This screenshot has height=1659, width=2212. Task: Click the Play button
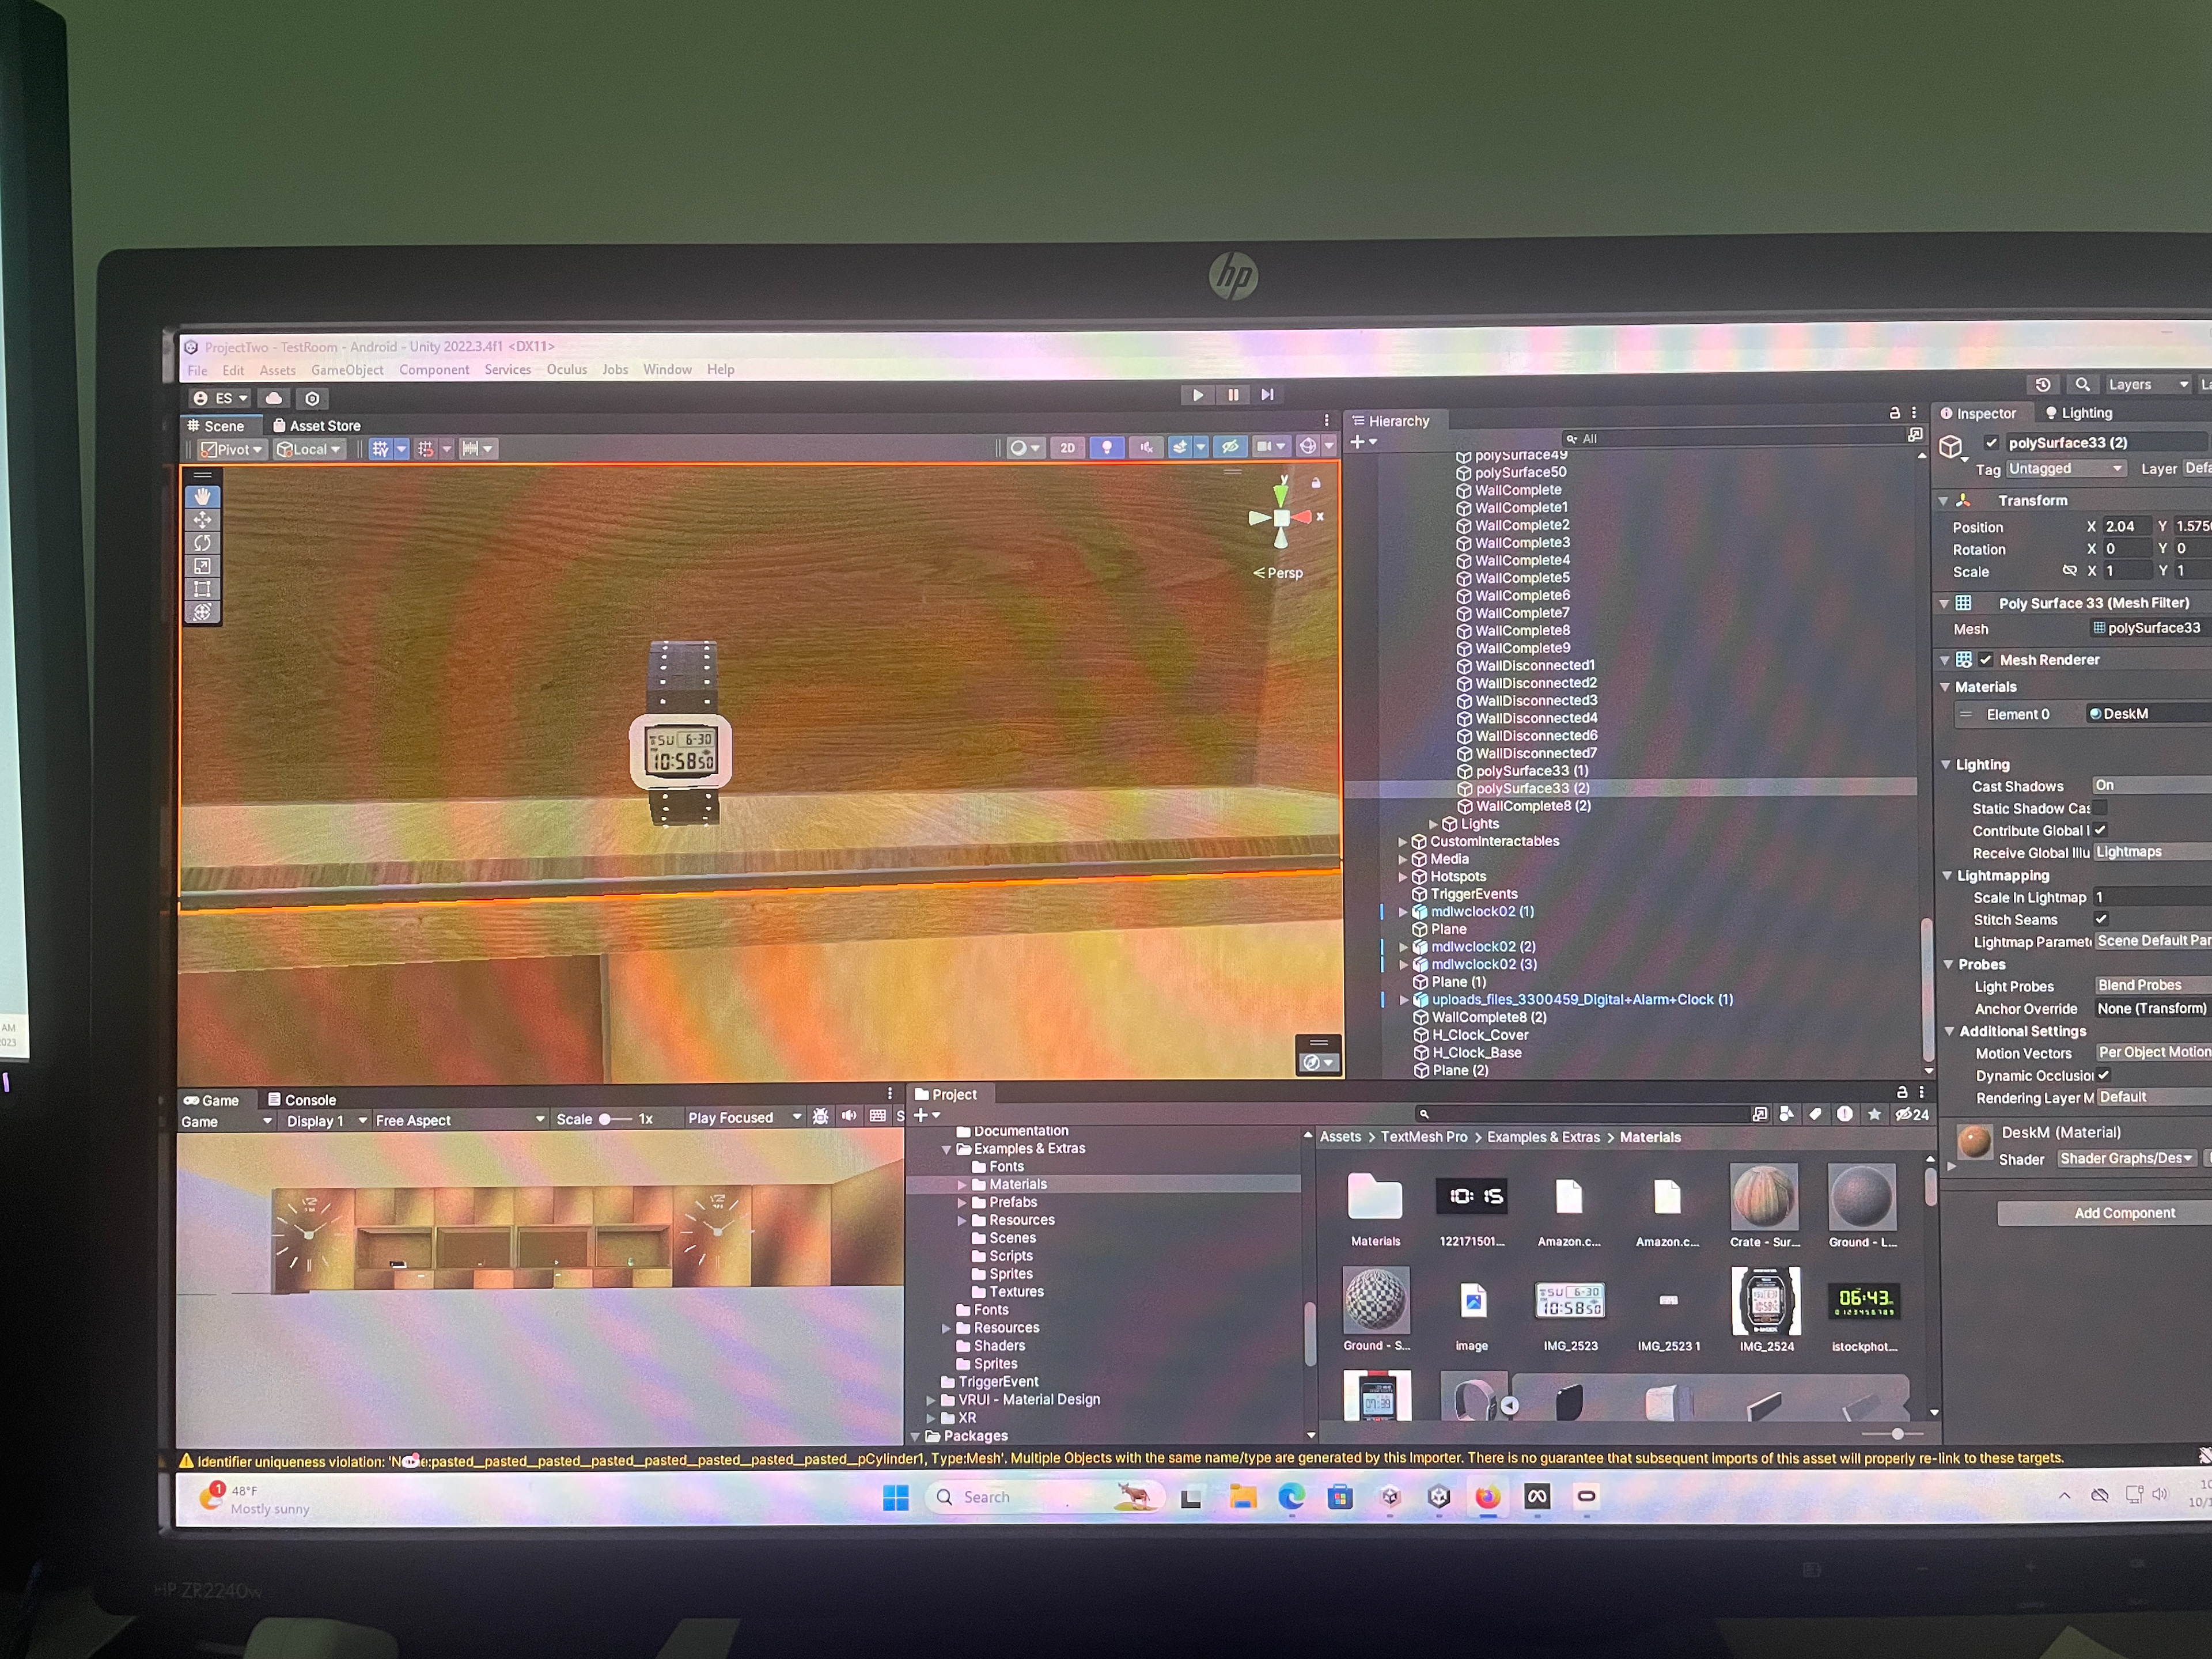pos(1197,395)
